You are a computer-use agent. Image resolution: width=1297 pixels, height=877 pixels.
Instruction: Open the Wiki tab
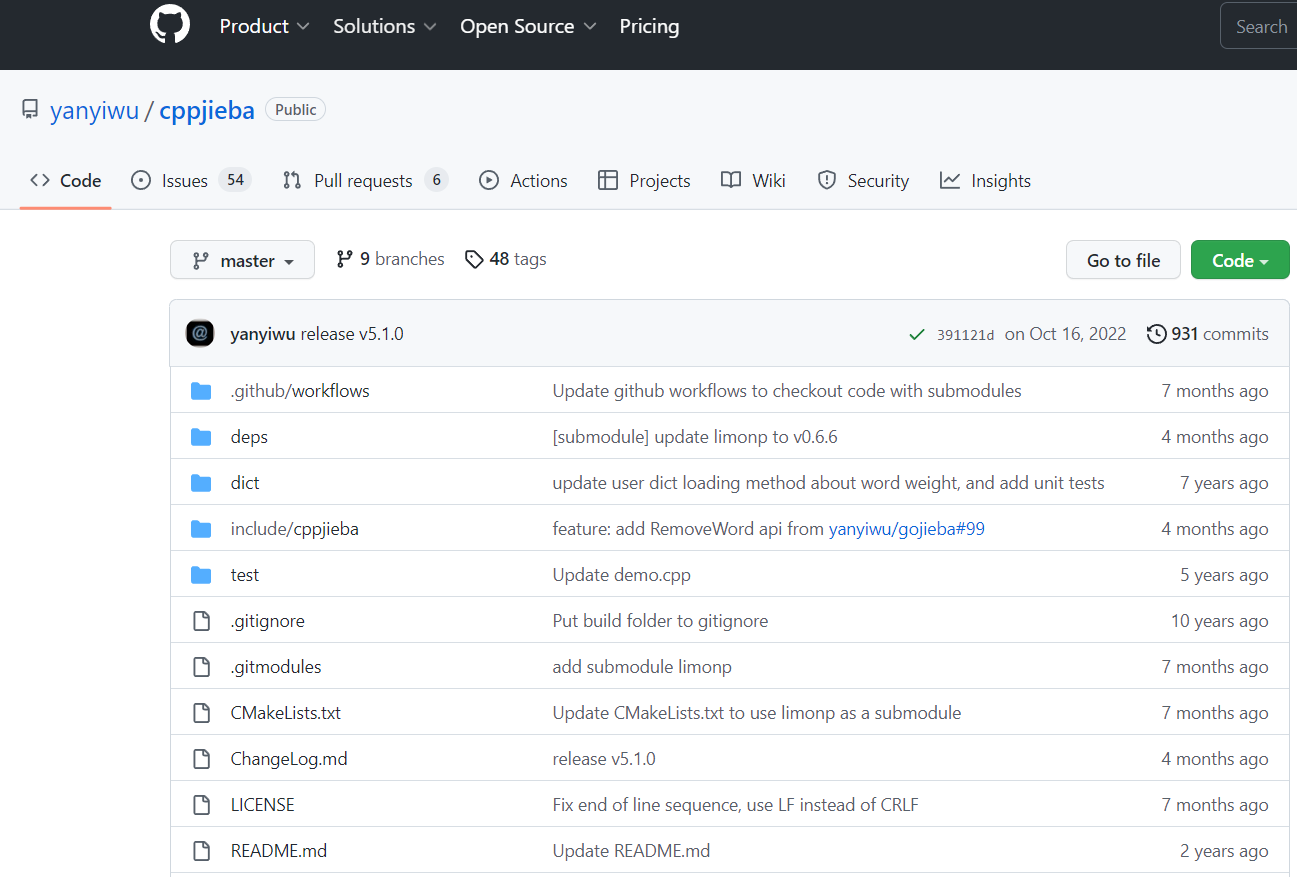click(x=753, y=181)
